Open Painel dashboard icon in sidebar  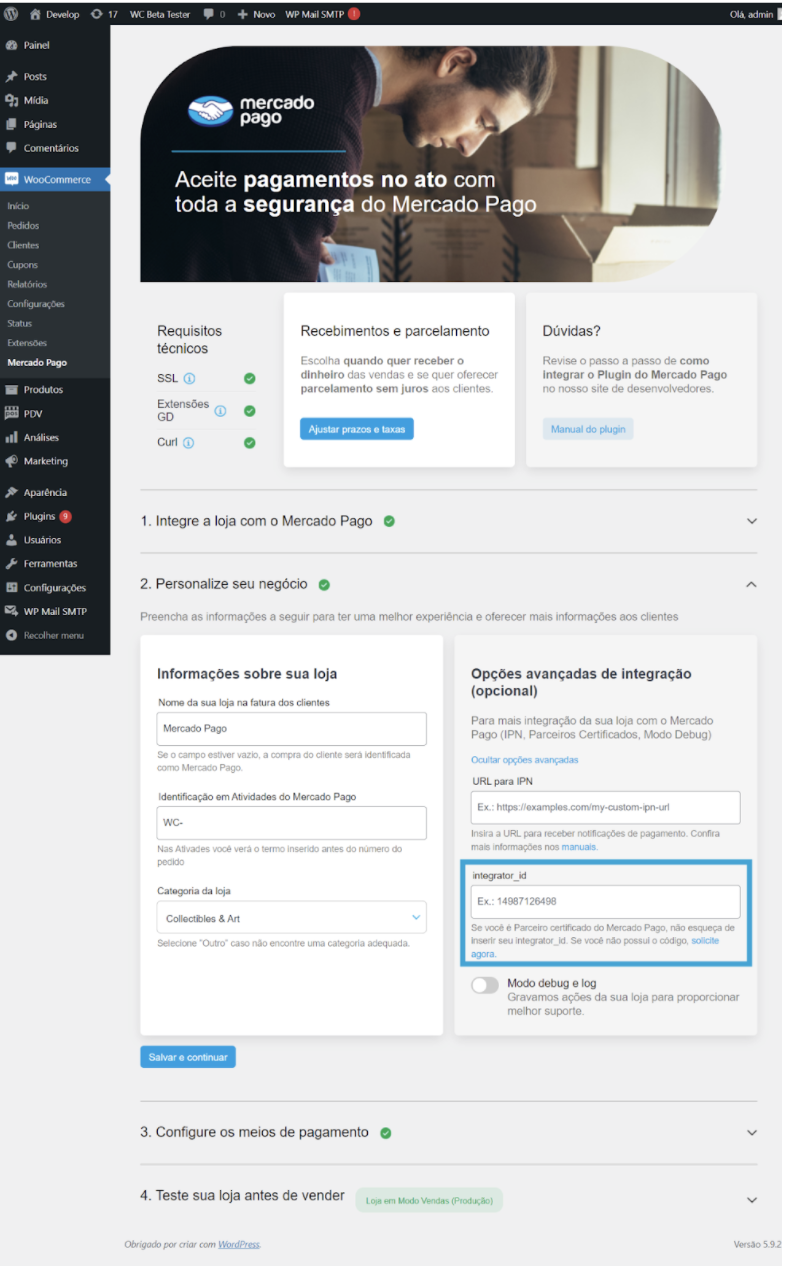click(x=11, y=45)
